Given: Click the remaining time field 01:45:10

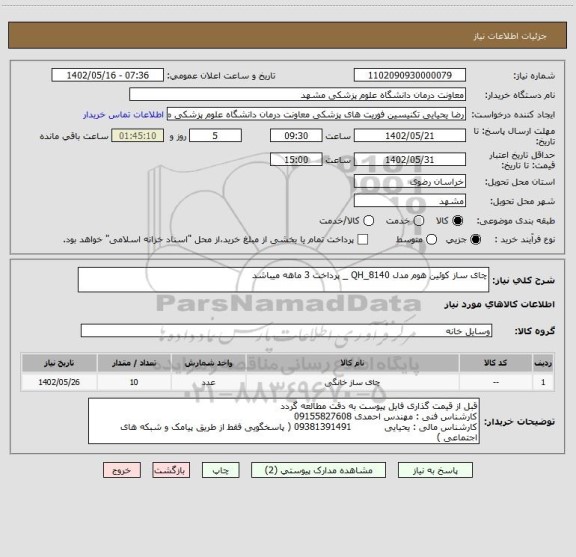Looking at the screenshot, I should pyautogui.click(x=138, y=136).
